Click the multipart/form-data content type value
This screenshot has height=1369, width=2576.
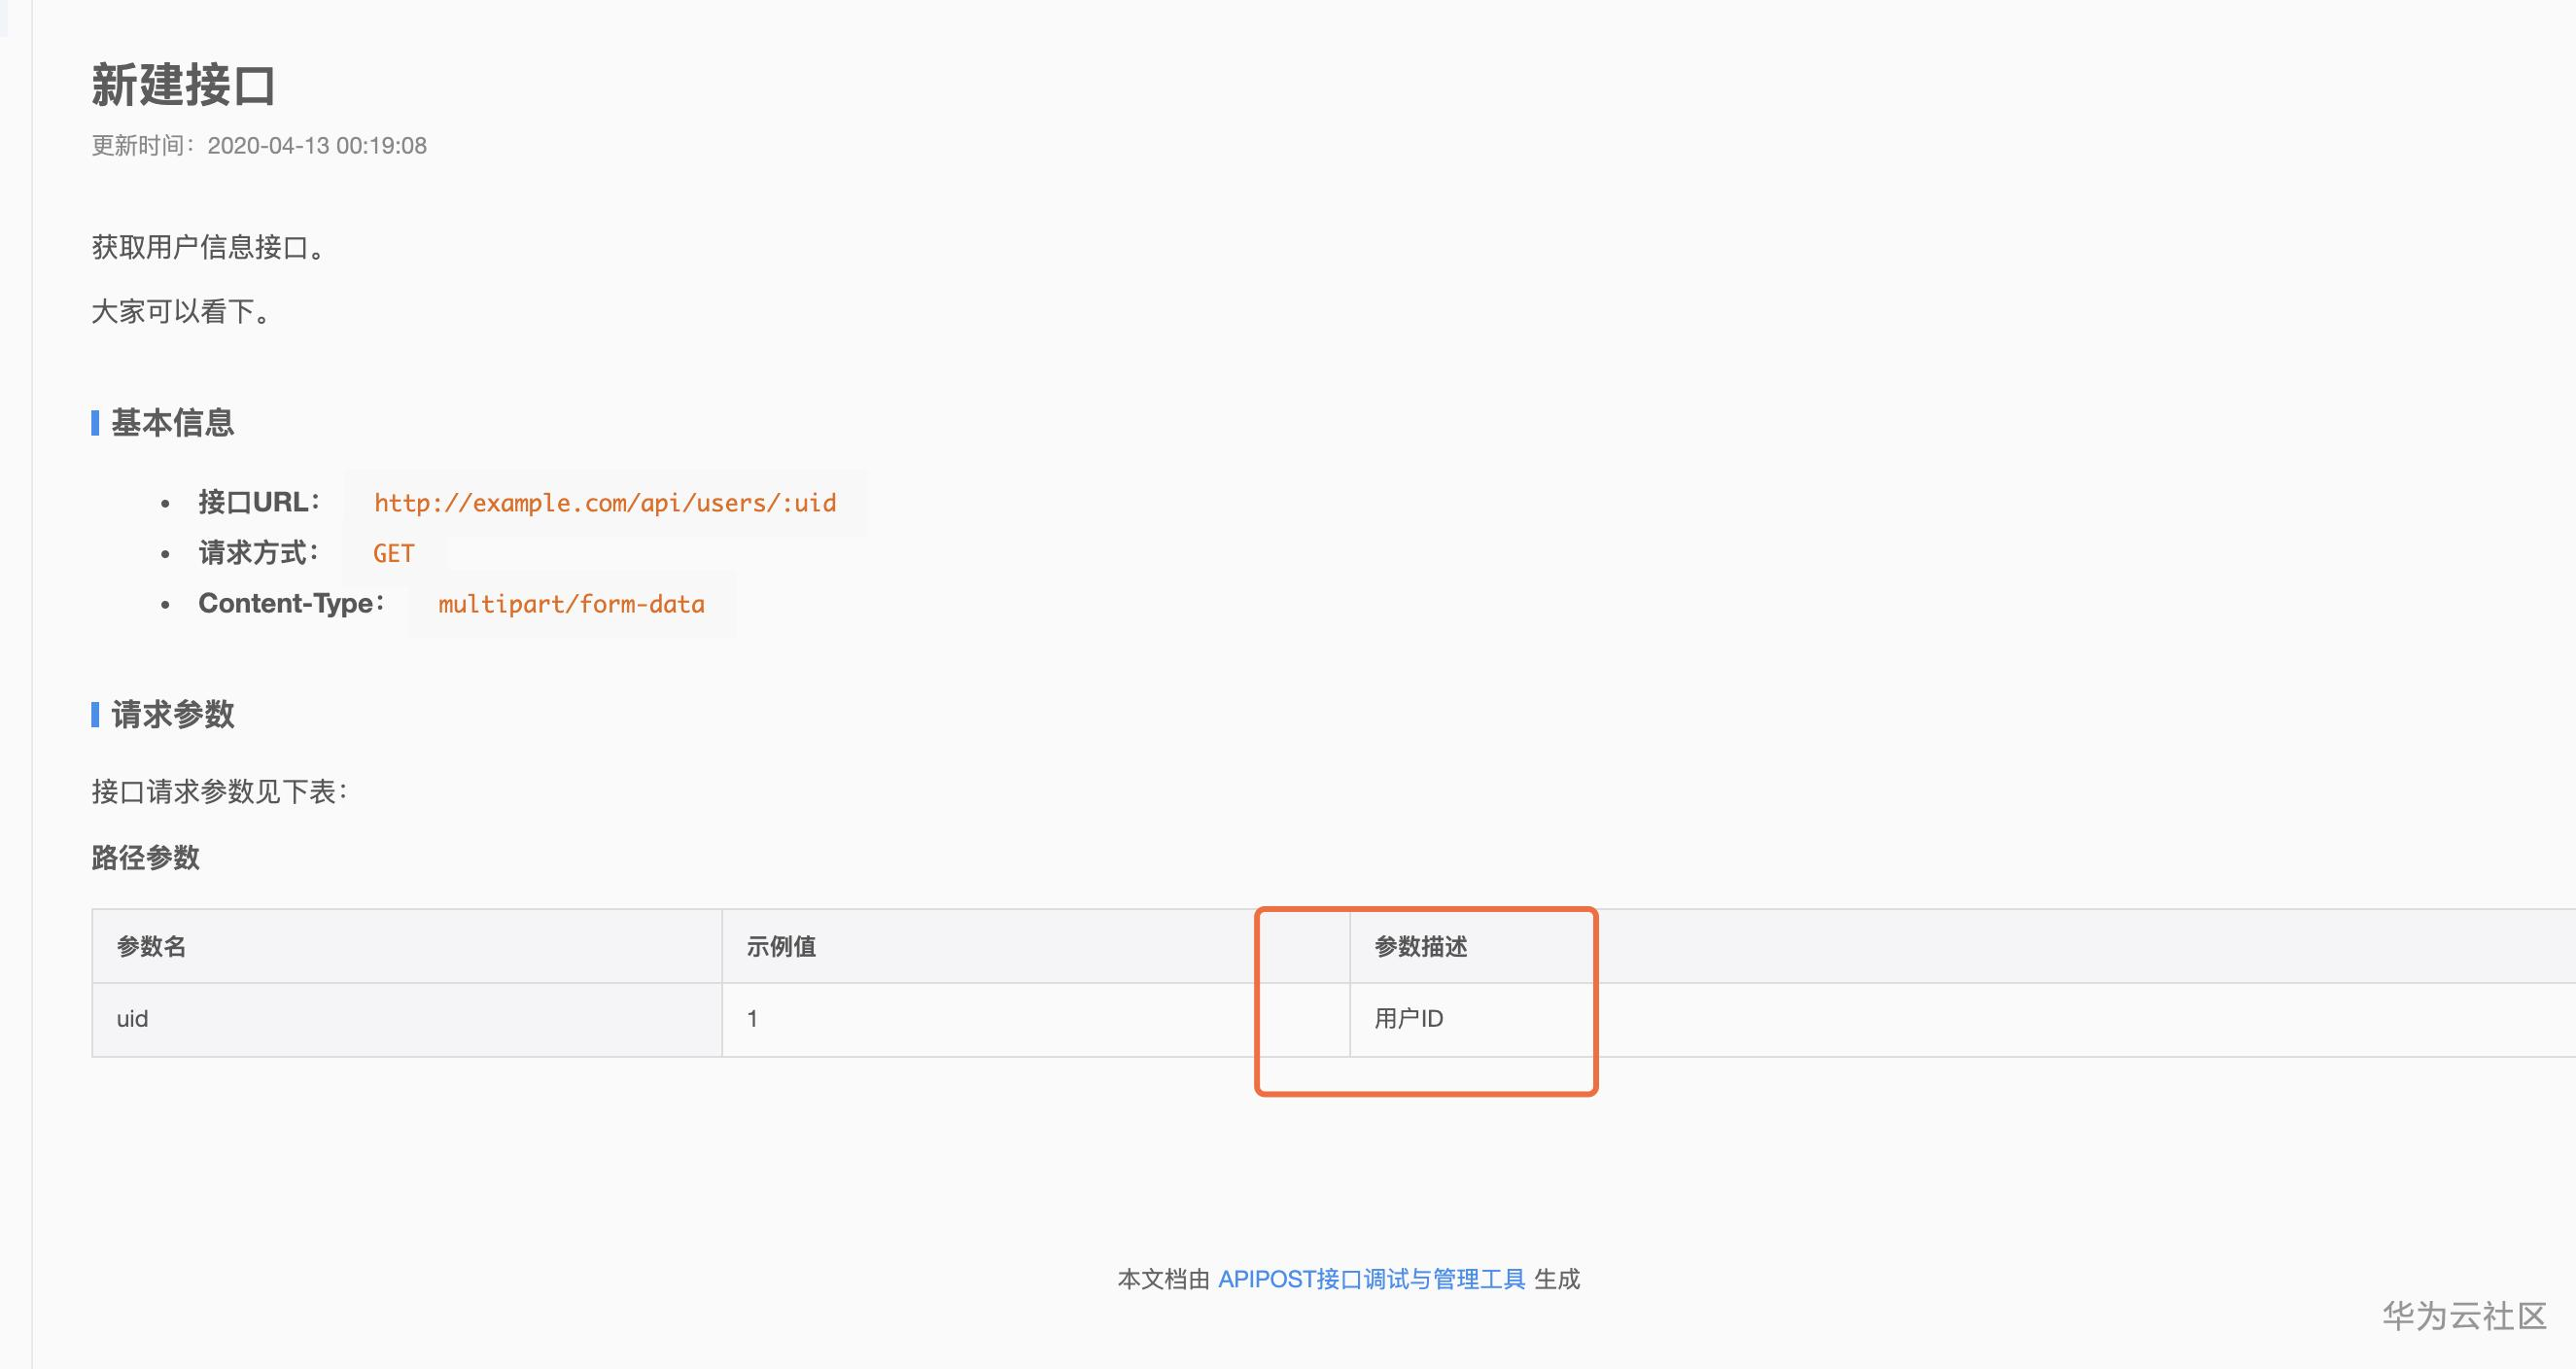[x=571, y=604]
